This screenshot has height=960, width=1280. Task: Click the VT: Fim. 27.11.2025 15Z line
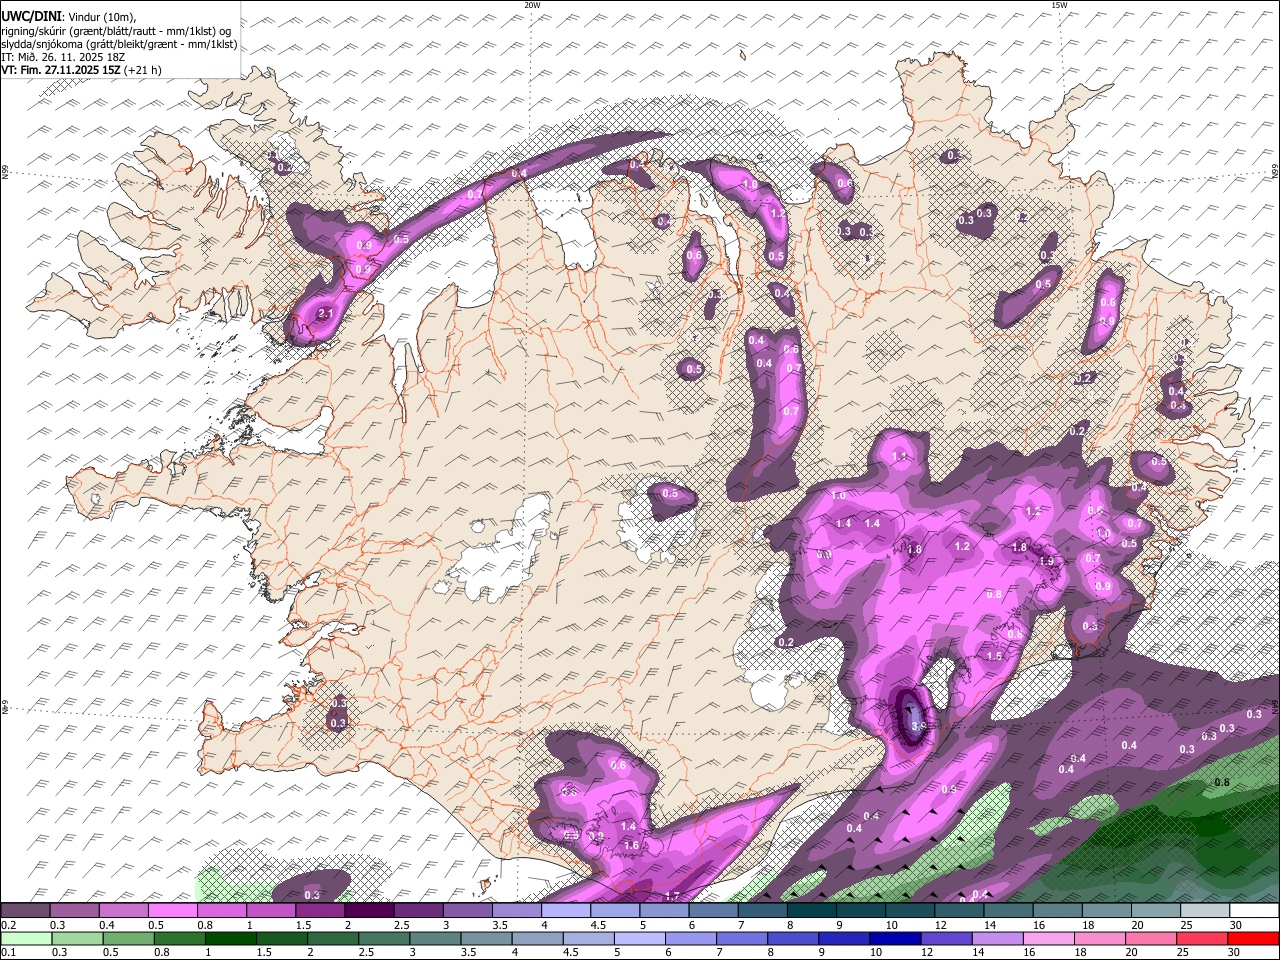tap(81, 70)
